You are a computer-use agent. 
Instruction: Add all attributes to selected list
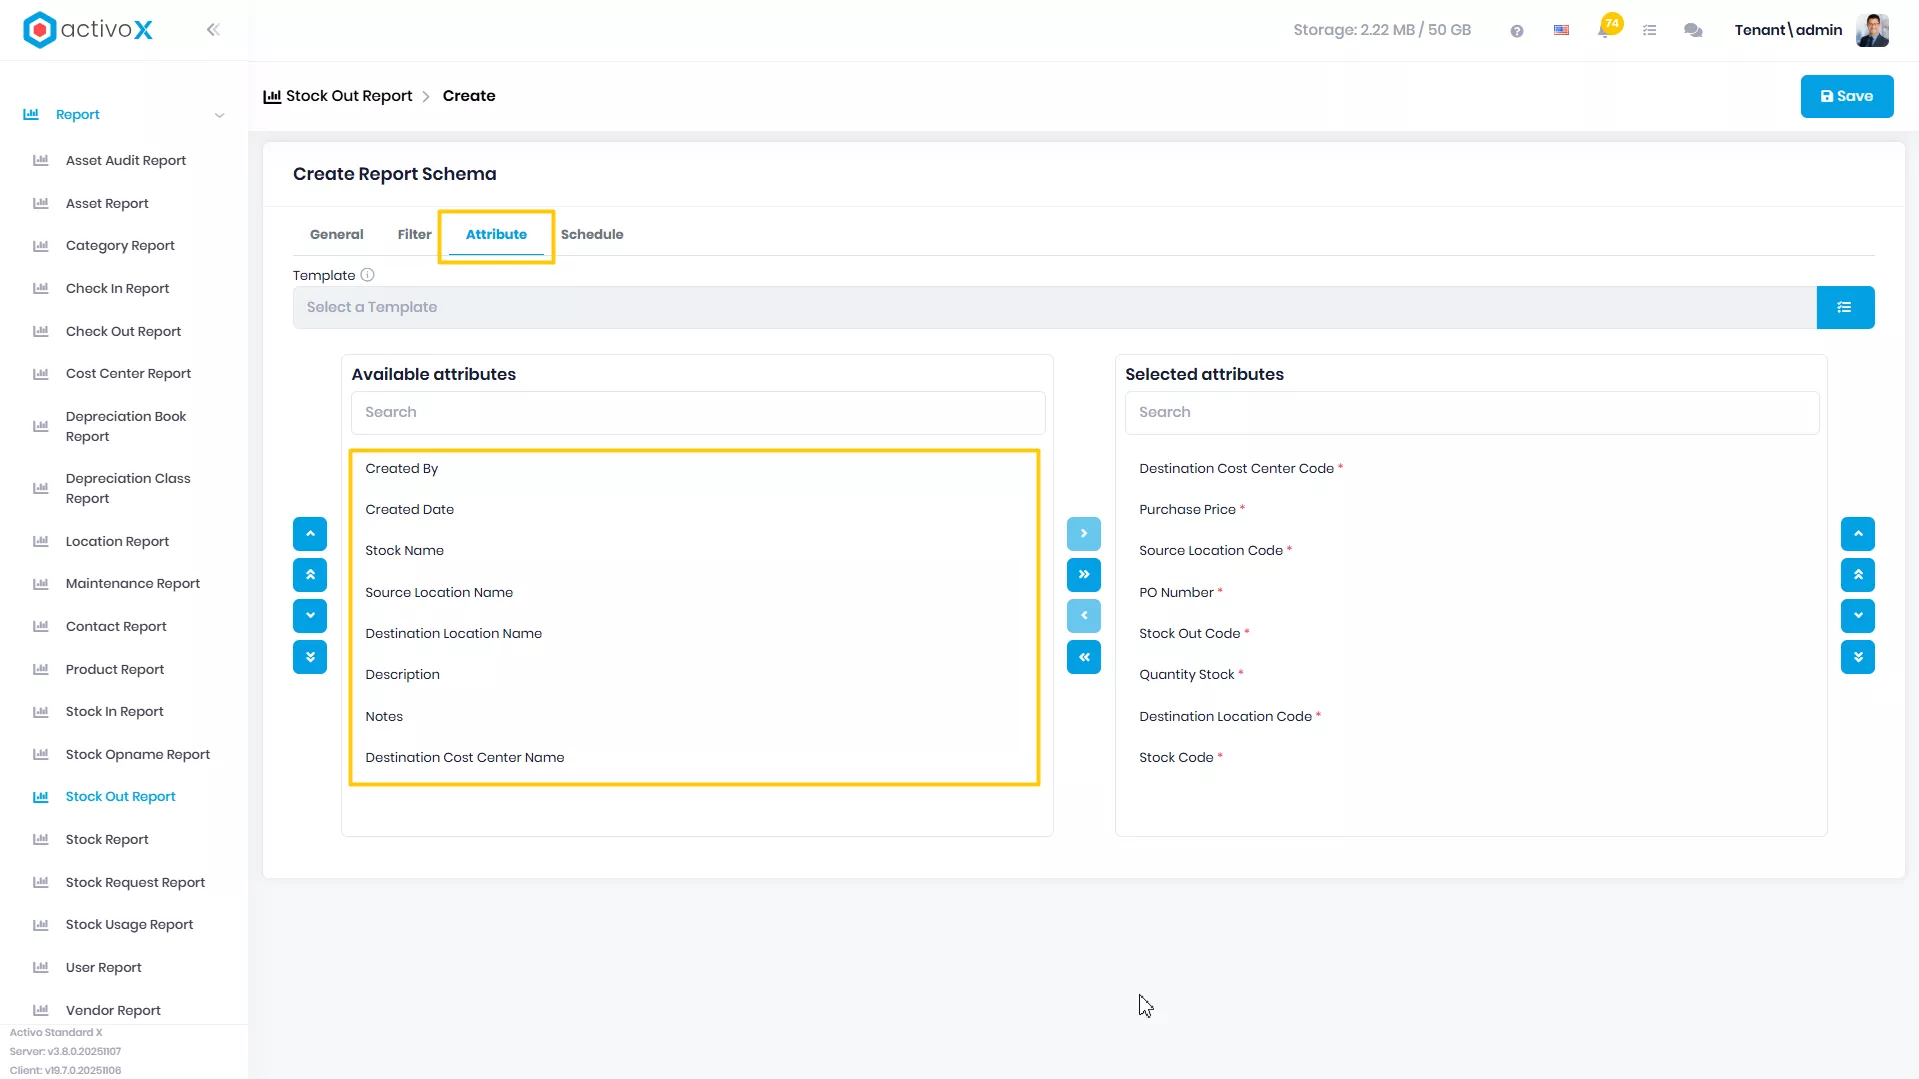tap(1084, 575)
